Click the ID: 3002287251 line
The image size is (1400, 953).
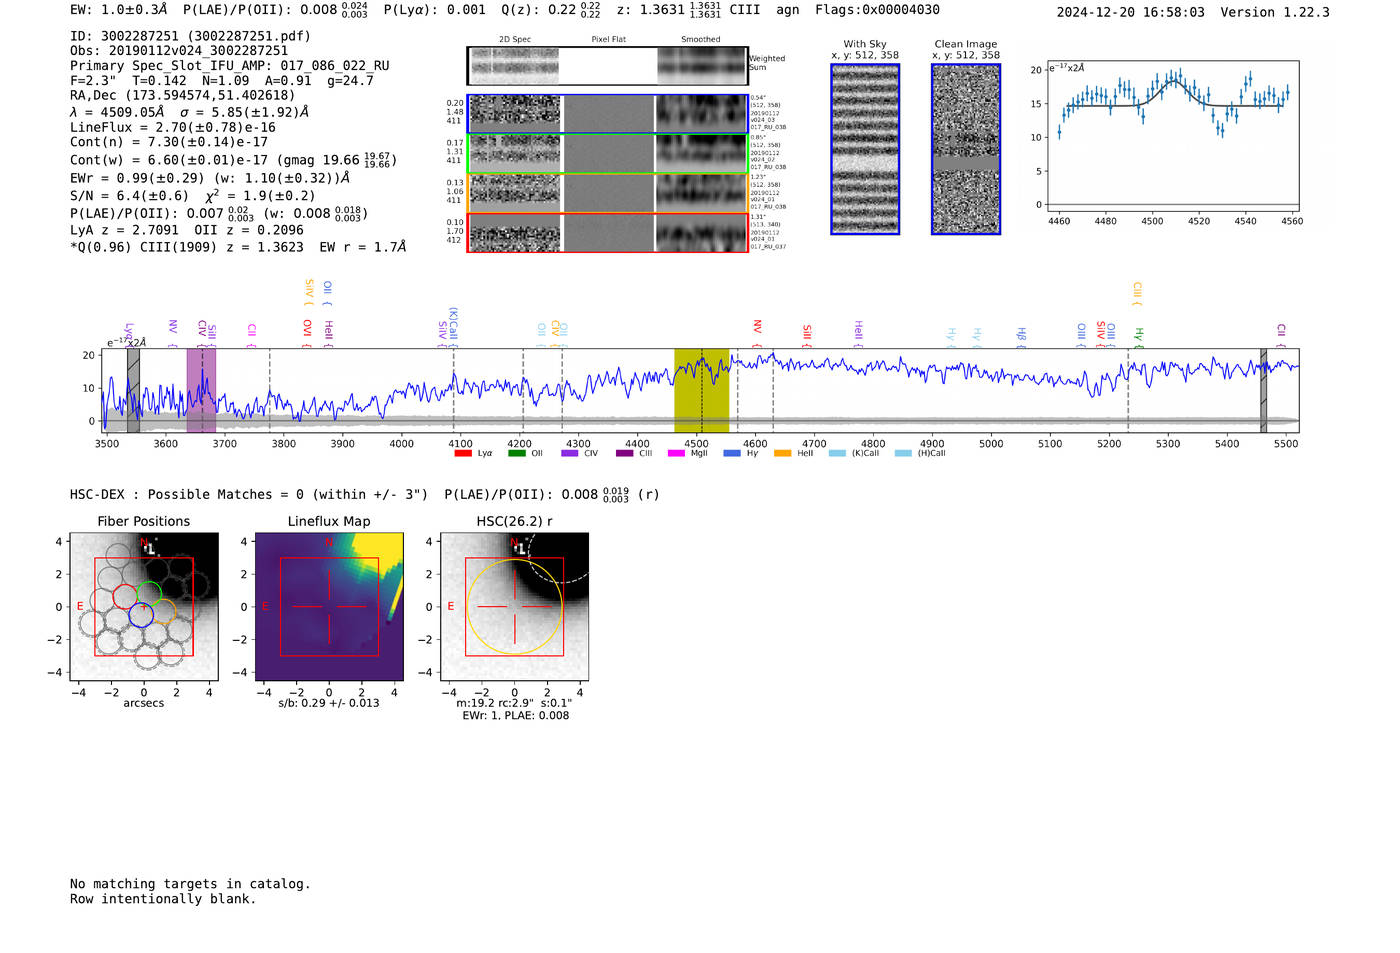coord(190,36)
